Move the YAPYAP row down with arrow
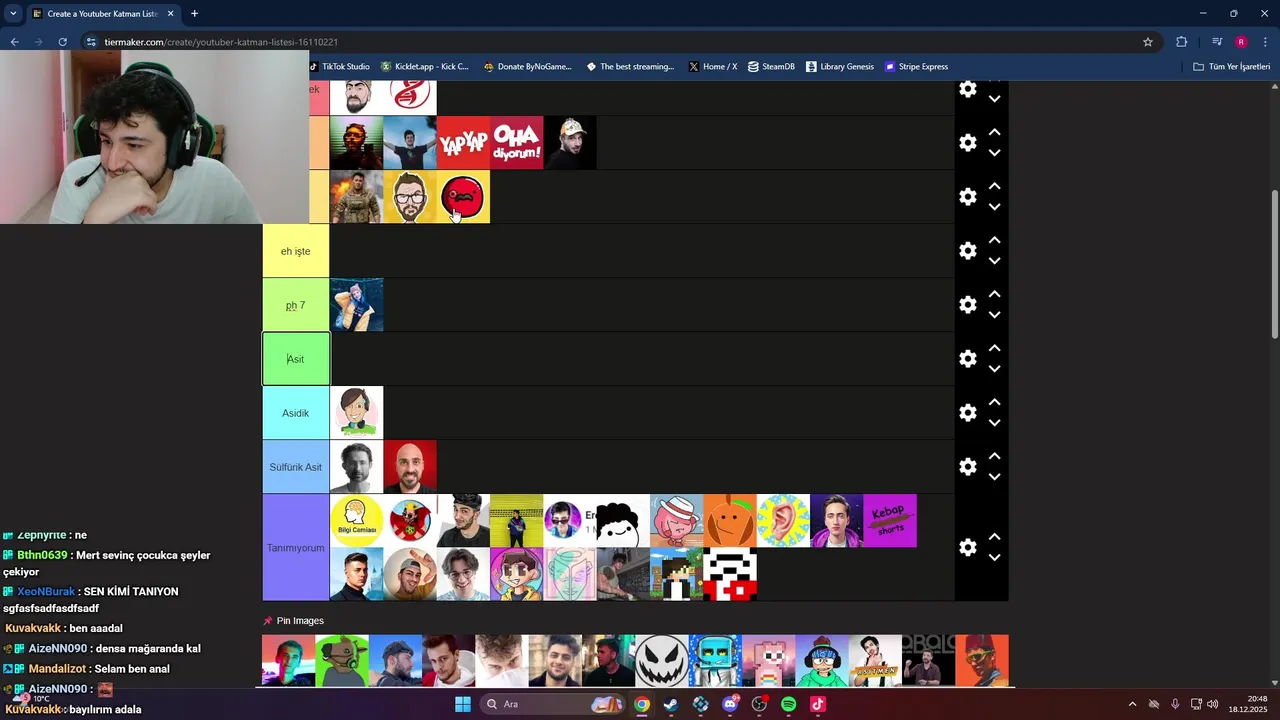This screenshot has height=720, width=1280. coord(994,153)
